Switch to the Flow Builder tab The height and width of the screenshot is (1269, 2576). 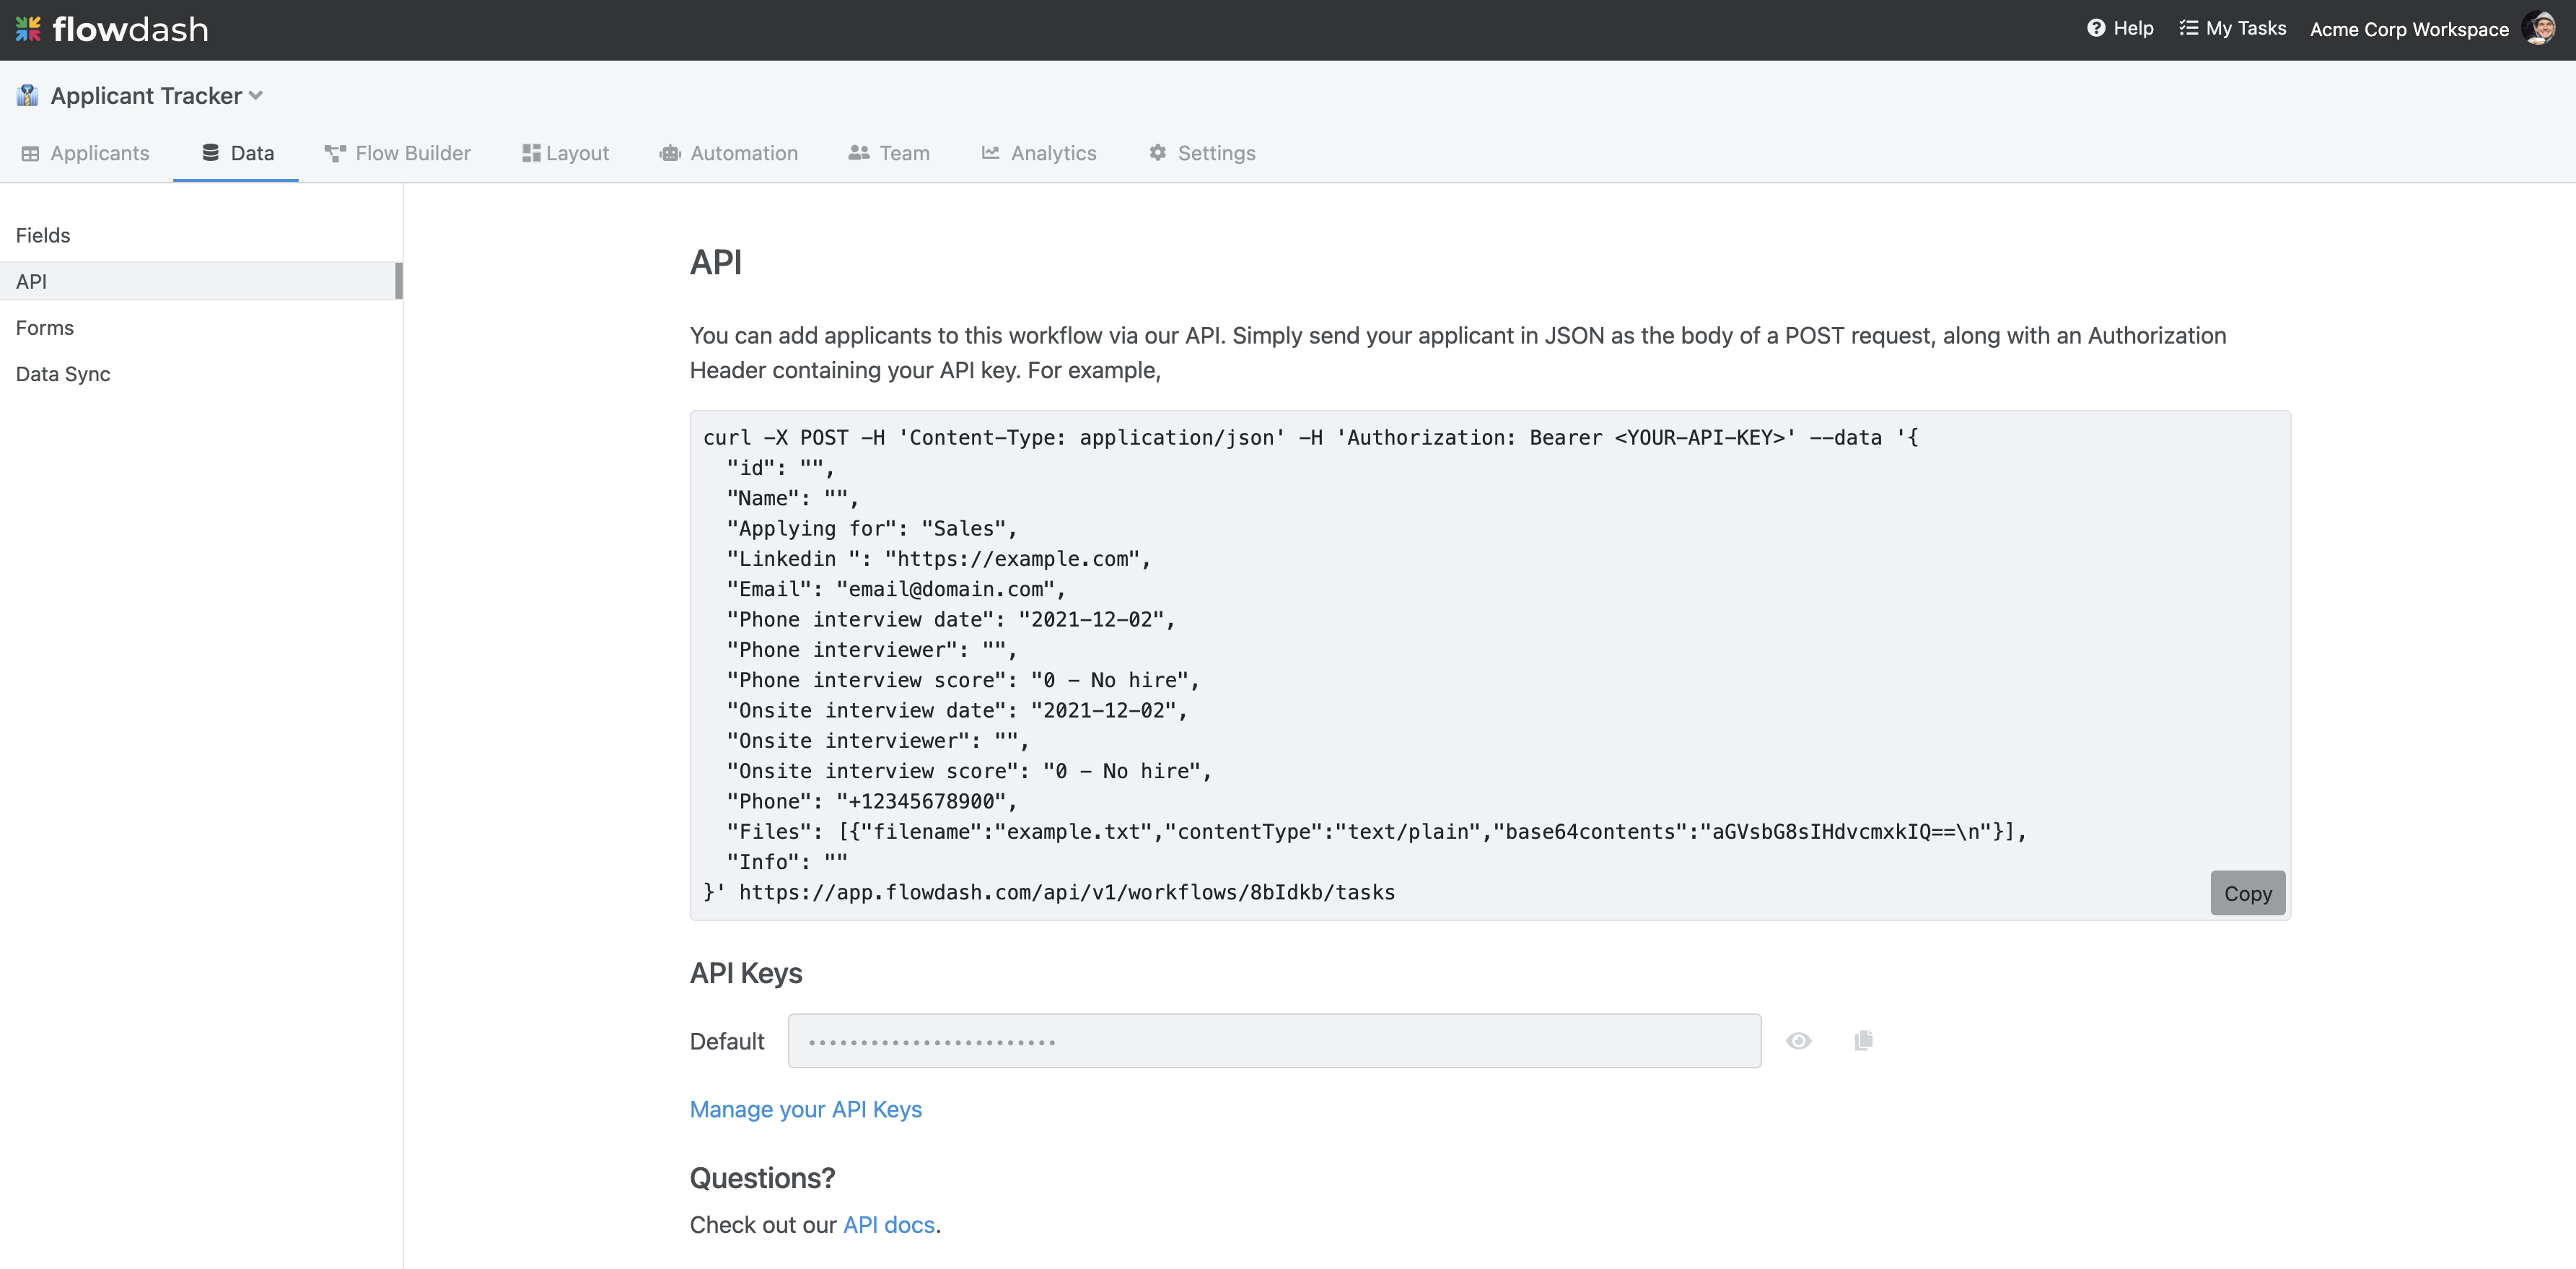[397, 153]
